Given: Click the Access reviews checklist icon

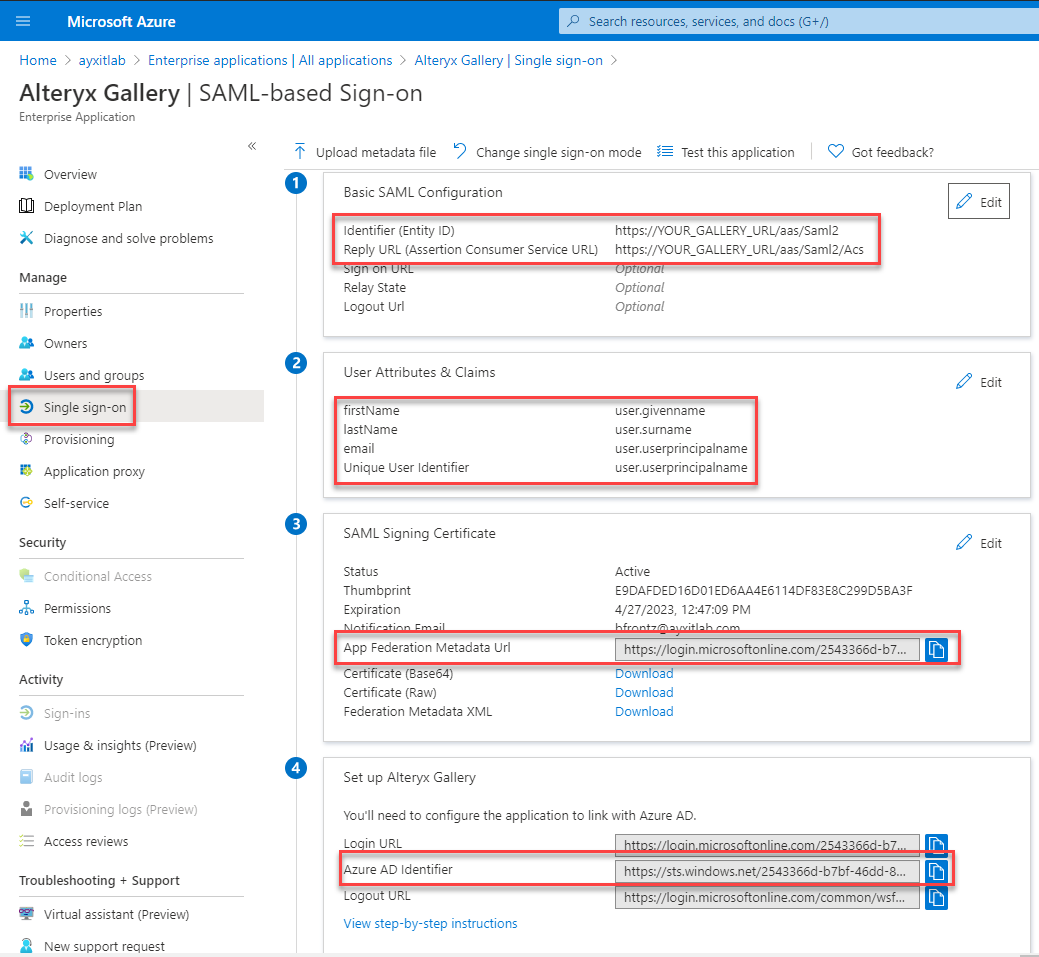Looking at the screenshot, I should pyautogui.click(x=27, y=841).
